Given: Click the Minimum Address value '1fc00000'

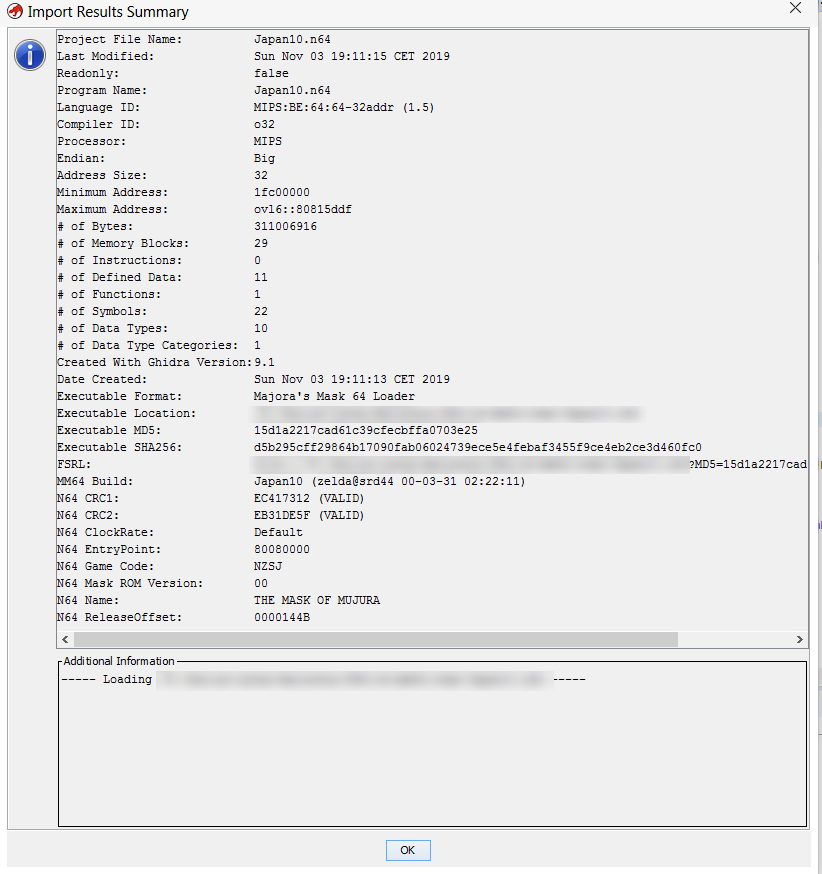Looking at the screenshot, I should pyautogui.click(x=282, y=192).
